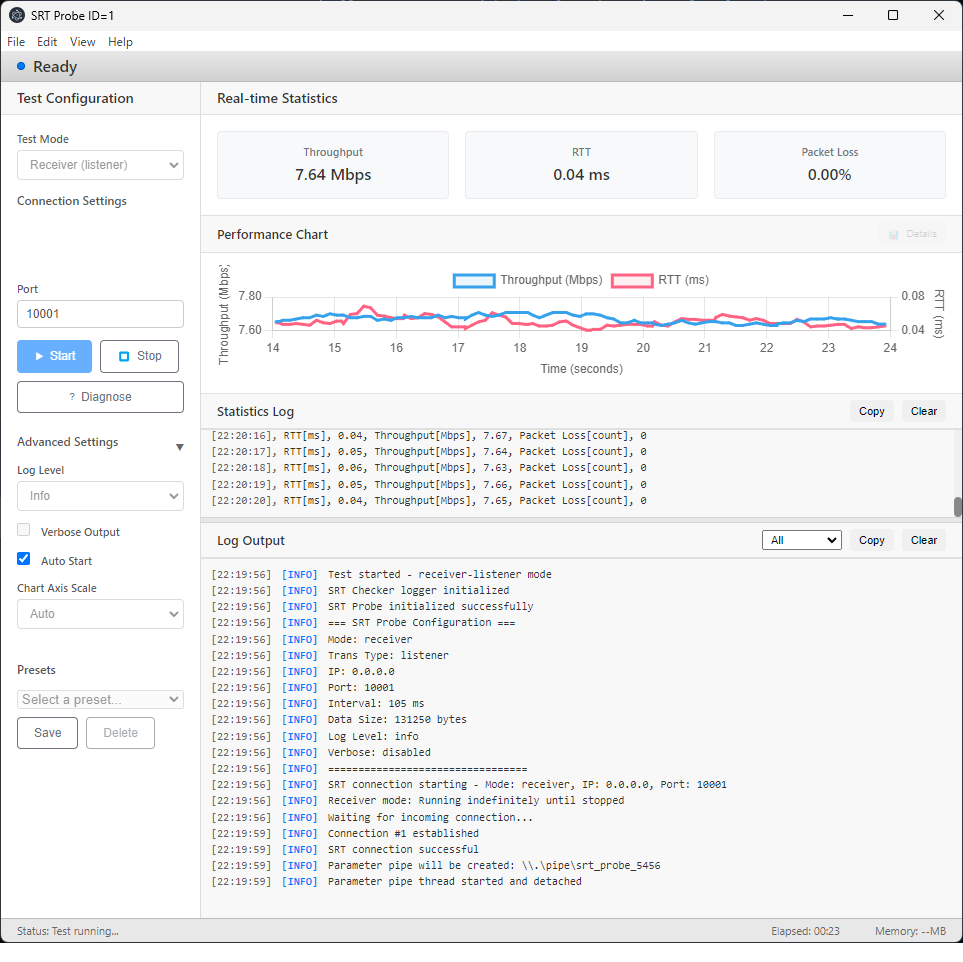Viewport: 963px width, 962px height.
Task: Click 'Elapsed: 00:23' in status bar
Action: [805, 932]
